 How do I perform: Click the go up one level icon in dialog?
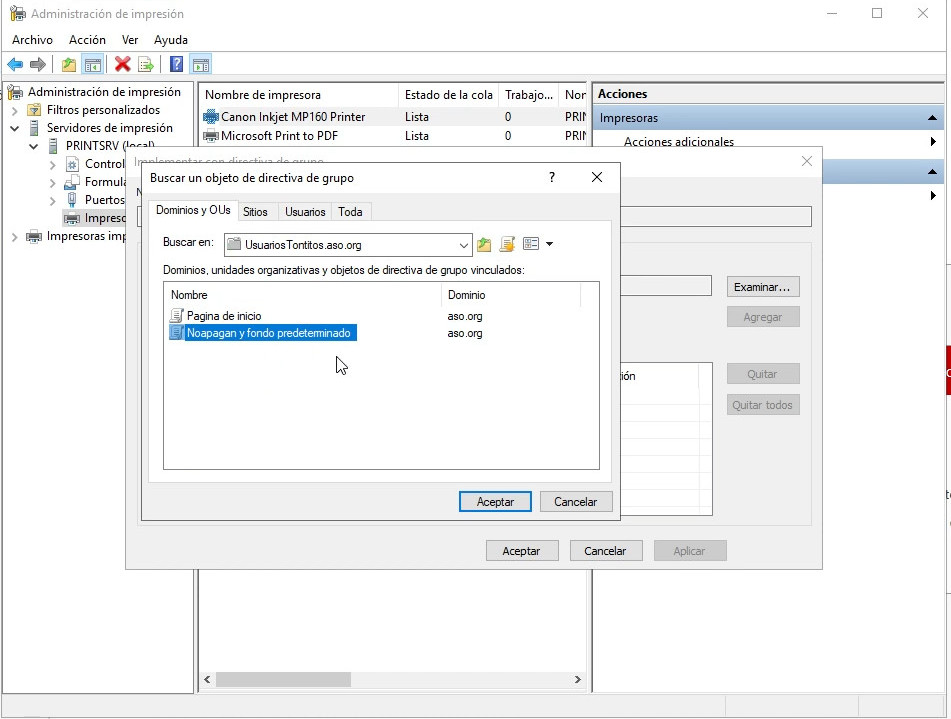485,244
